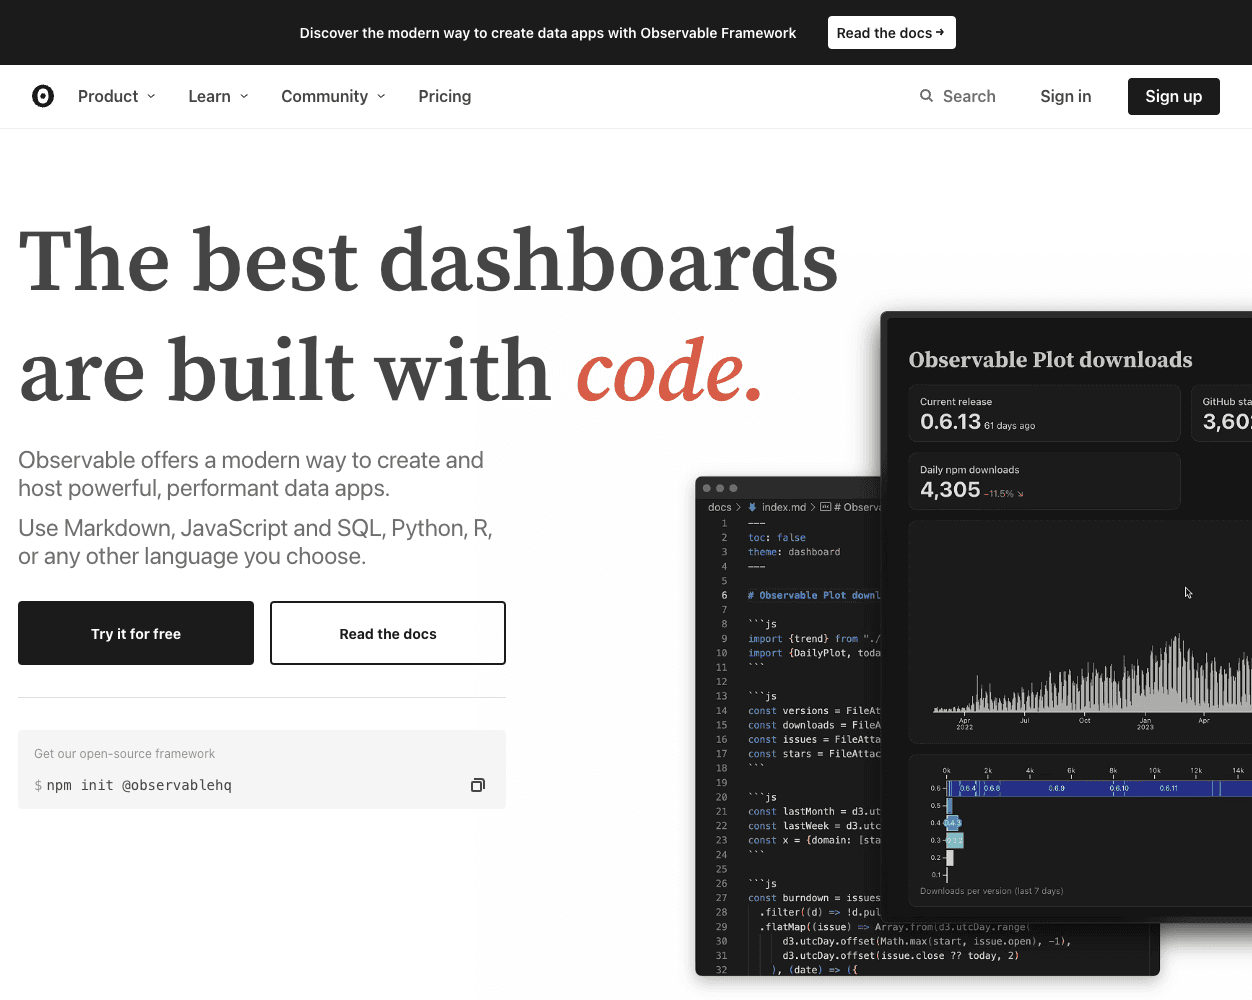Image resolution: width=1252 pixels, height=1000 pixels.
Task: Click the Sign up button
Action: coord(1174,96)
